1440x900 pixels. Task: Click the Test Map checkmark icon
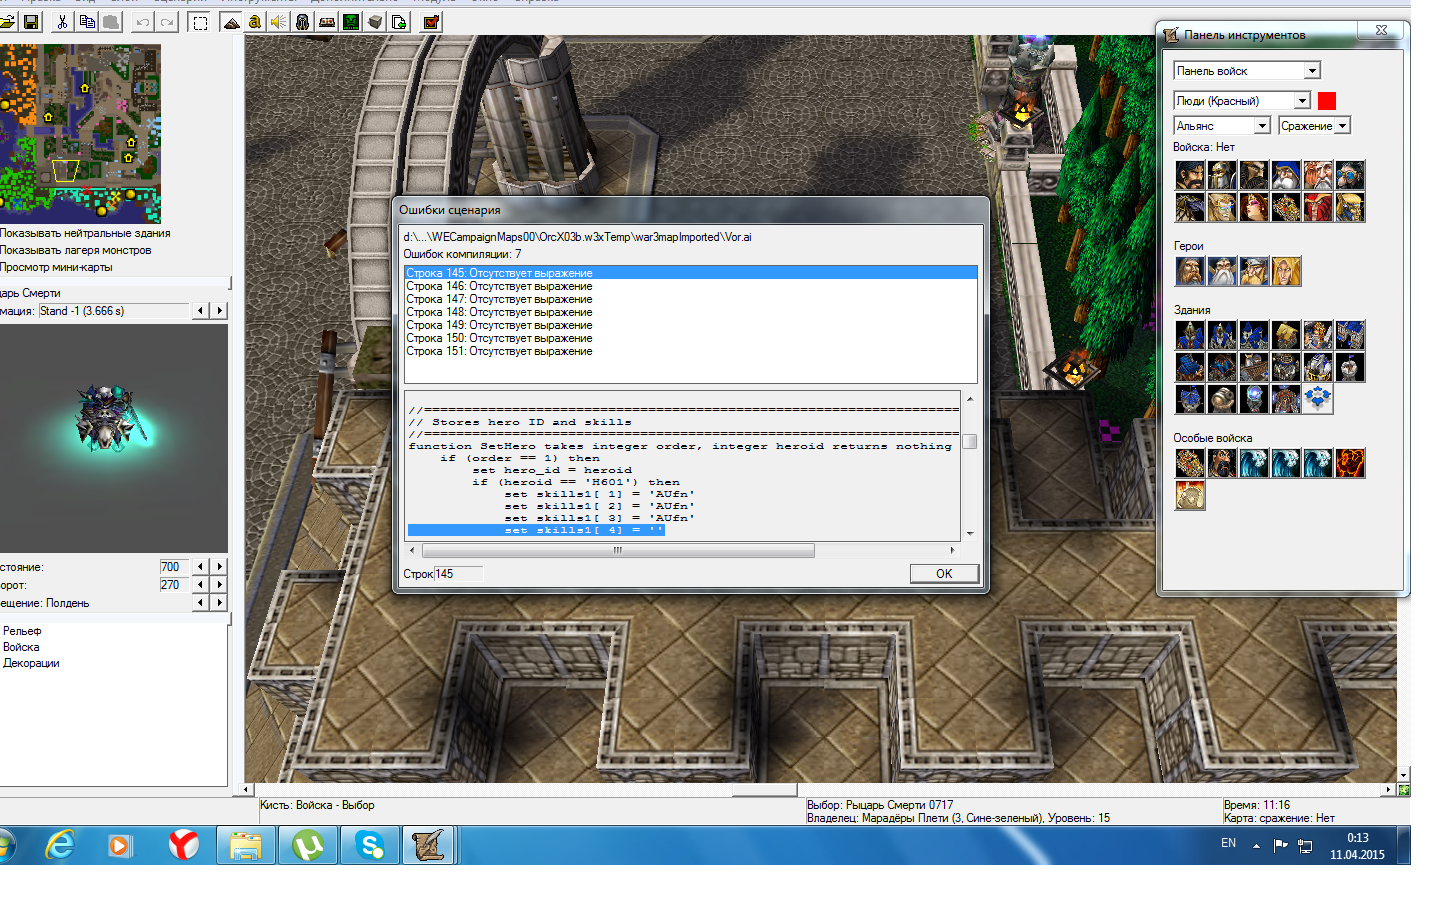tap(431, 22)
